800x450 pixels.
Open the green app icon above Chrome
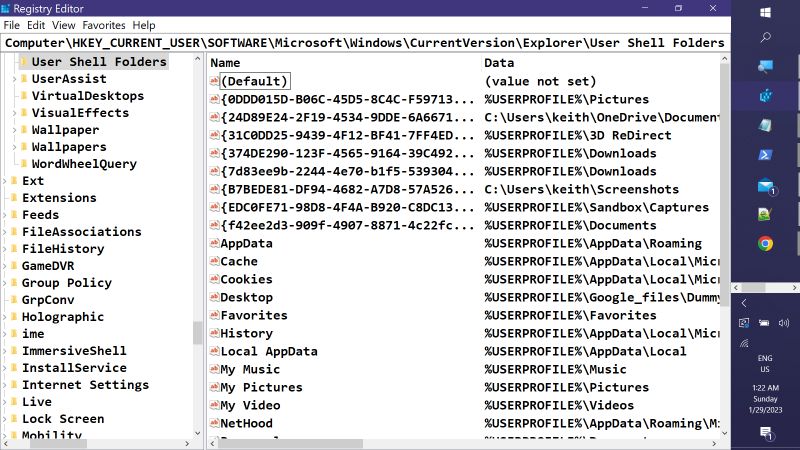pos(765,214)
